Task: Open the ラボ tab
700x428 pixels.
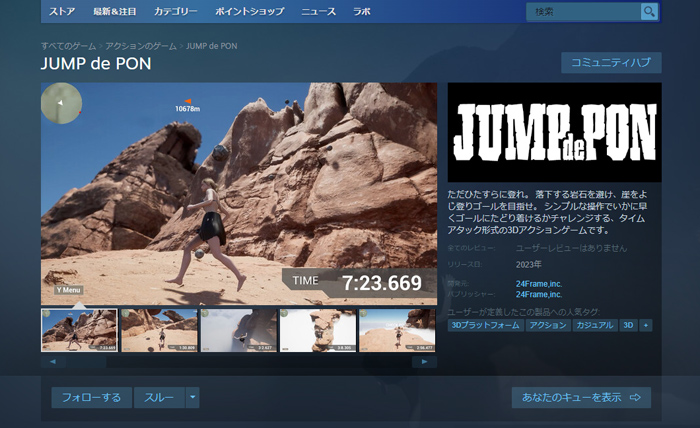Action: (362, 12)
